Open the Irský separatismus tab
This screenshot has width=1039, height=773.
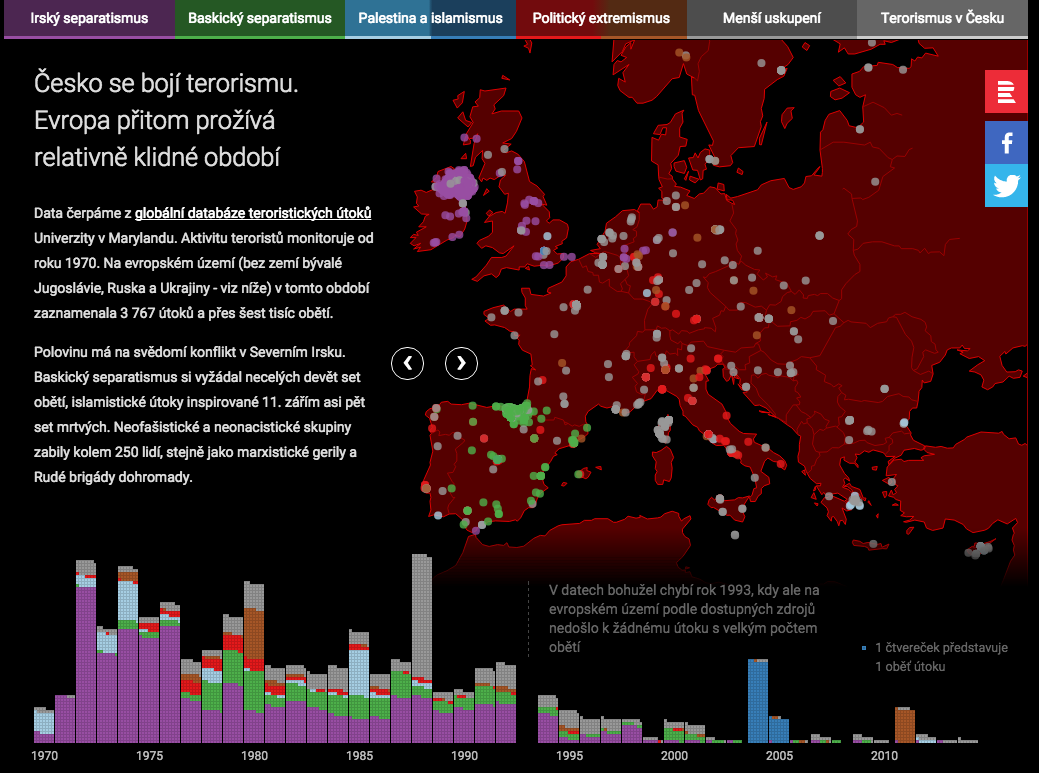point(89,19)
